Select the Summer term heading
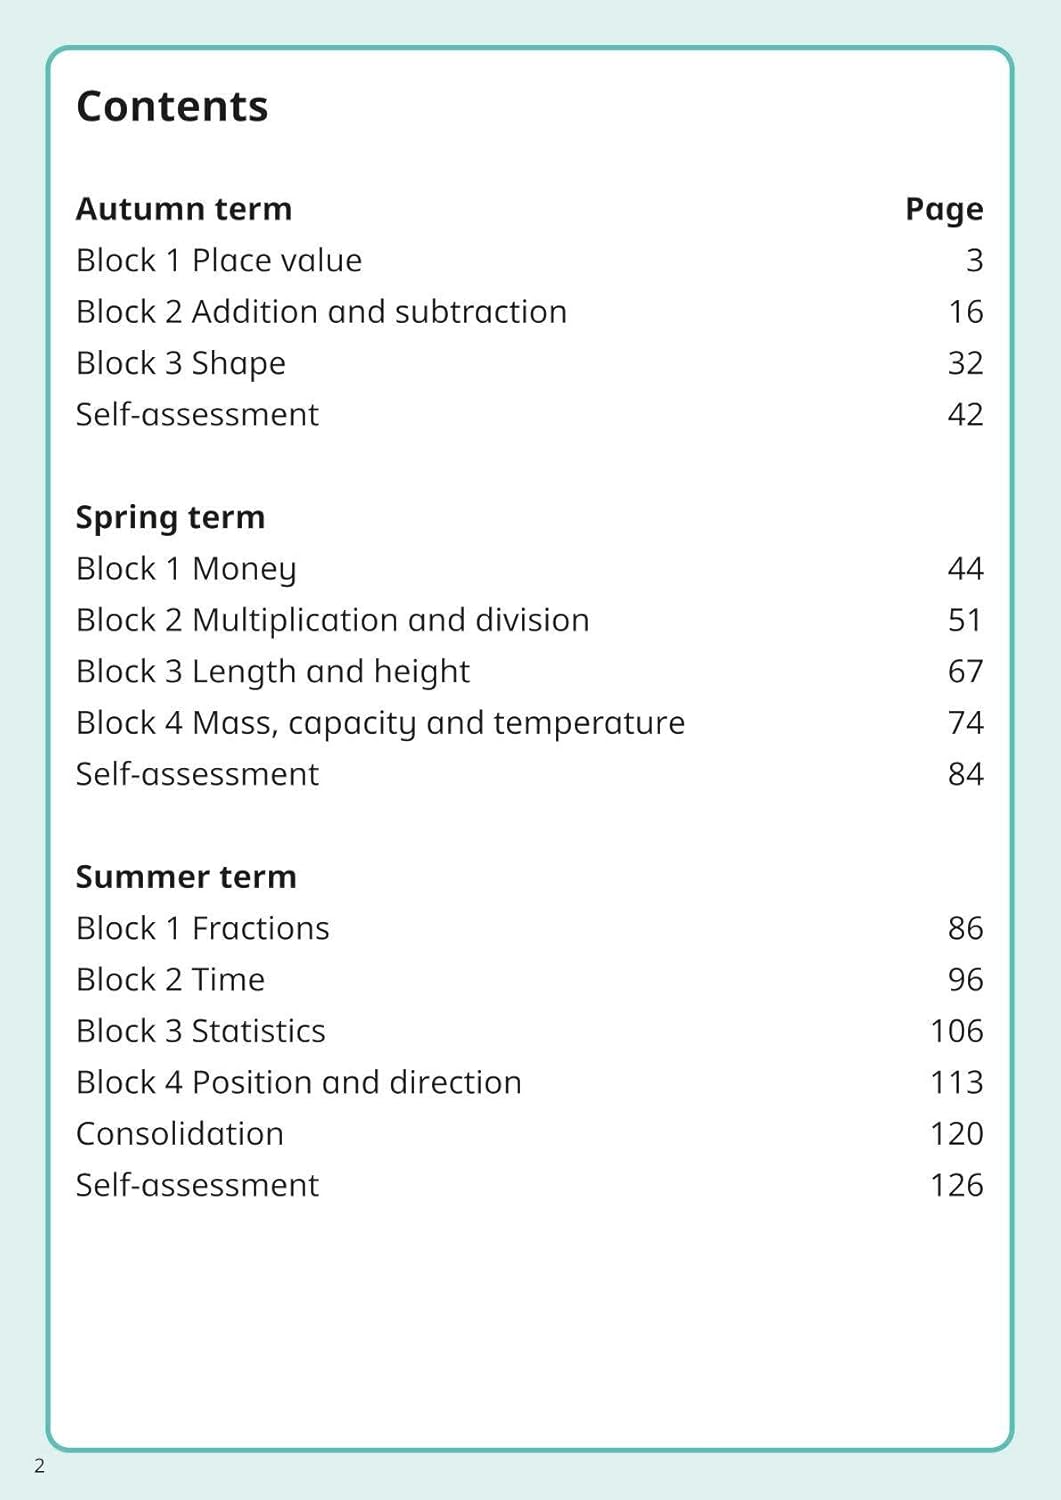The height and width of the screenshot is (1500, 1061). pos(186,877)
